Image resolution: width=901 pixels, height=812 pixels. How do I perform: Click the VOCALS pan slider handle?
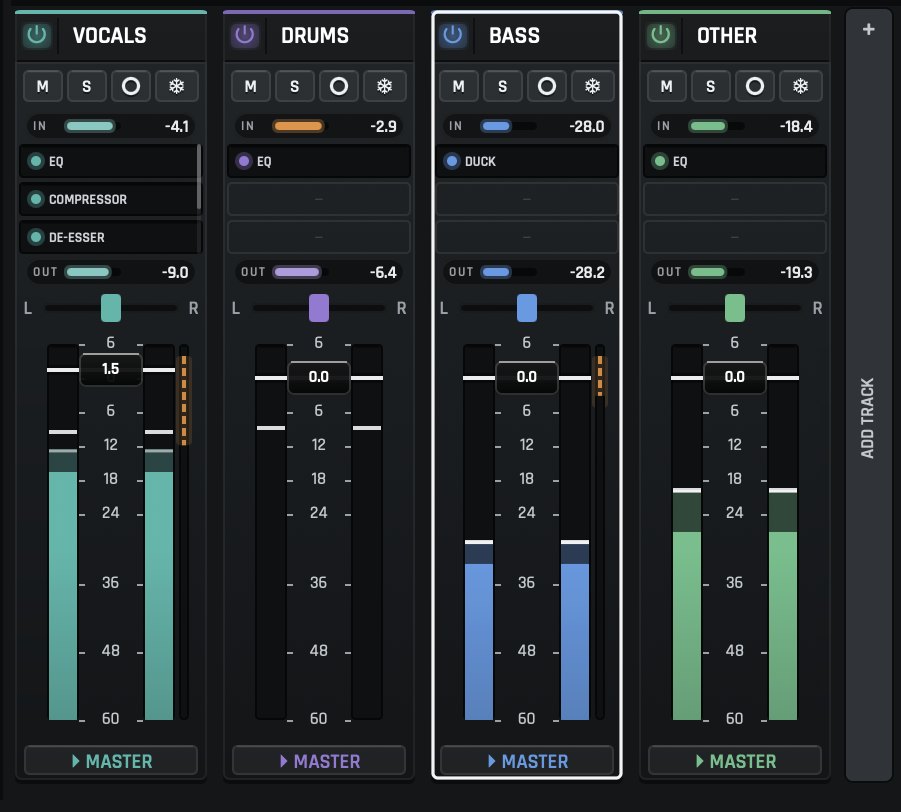coord(111,308)
